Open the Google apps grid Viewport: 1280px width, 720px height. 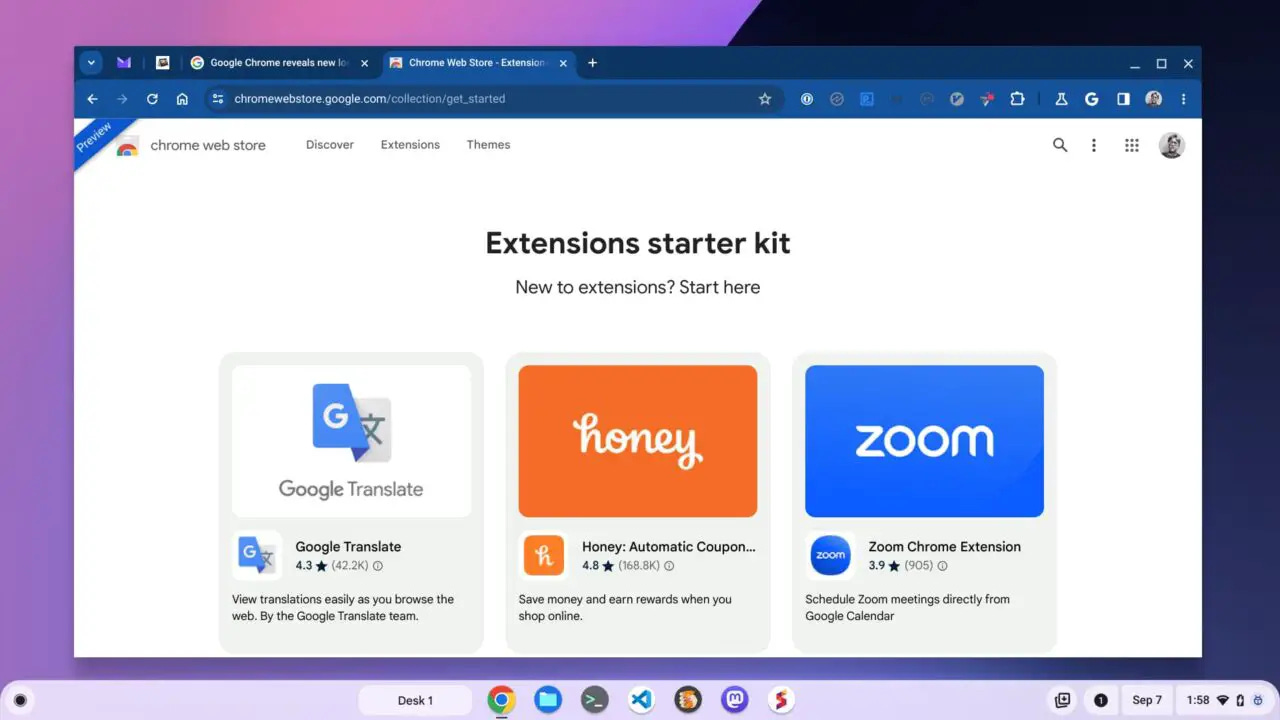click(1132, 145)
